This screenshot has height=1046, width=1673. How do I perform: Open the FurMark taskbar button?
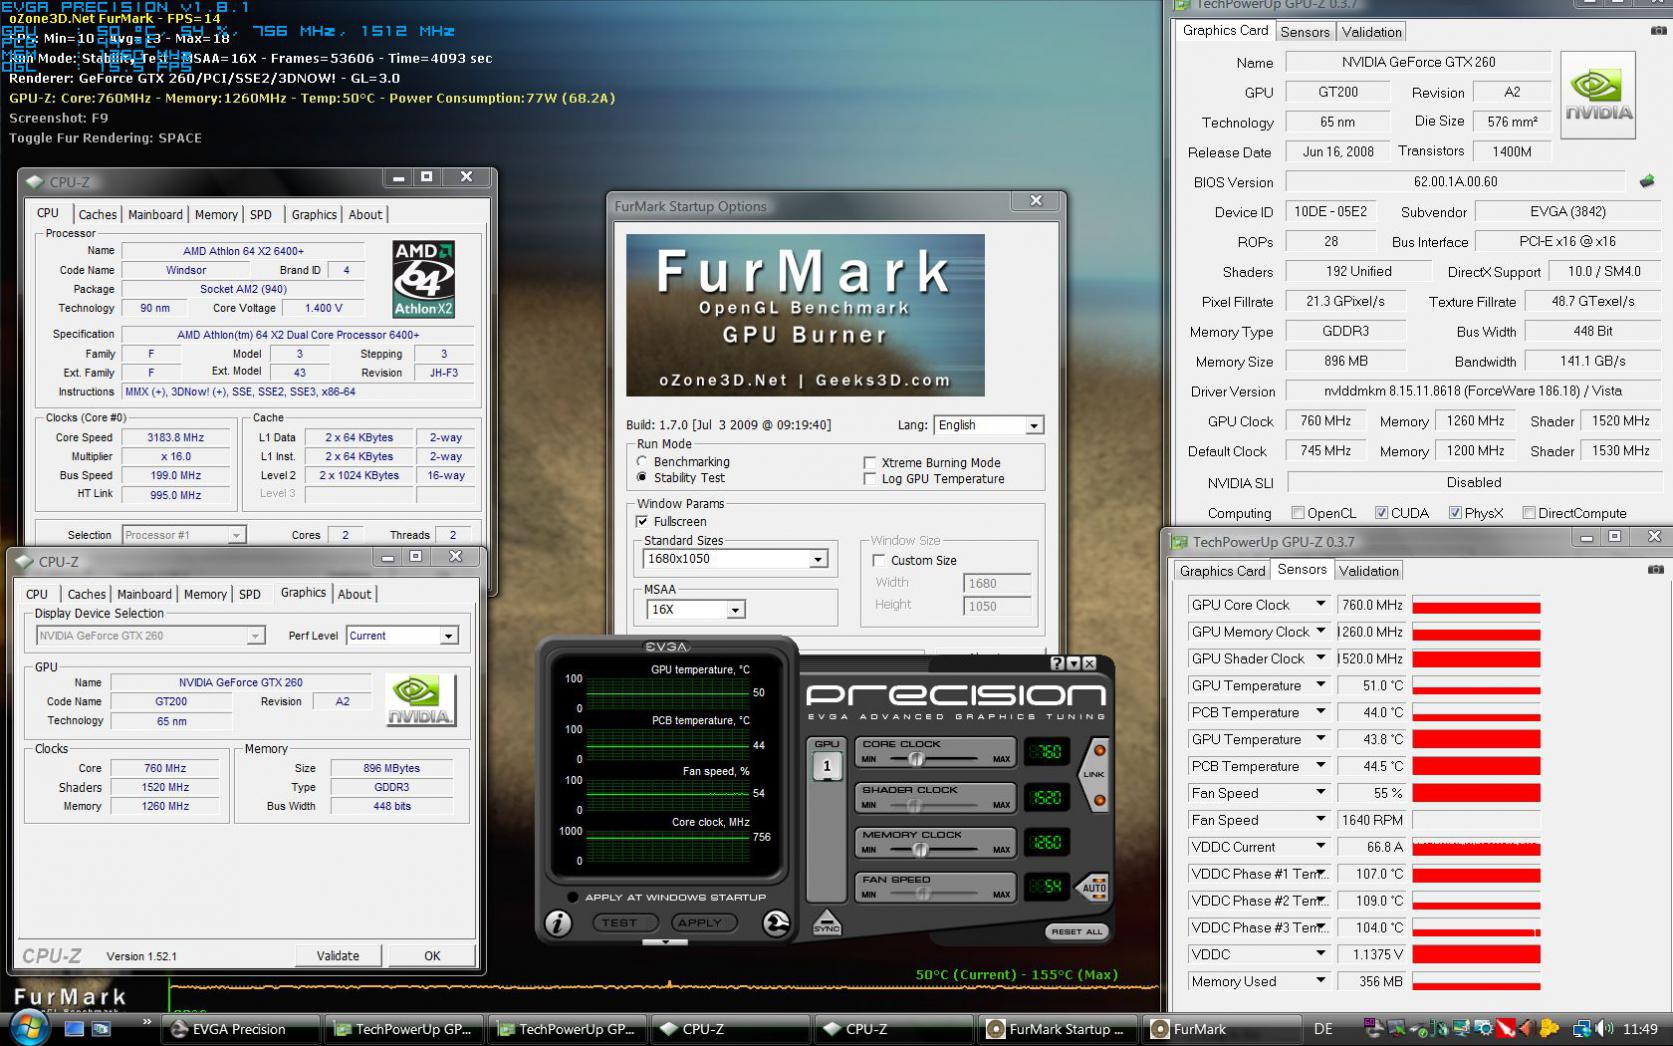(x=1222, y=1029)
